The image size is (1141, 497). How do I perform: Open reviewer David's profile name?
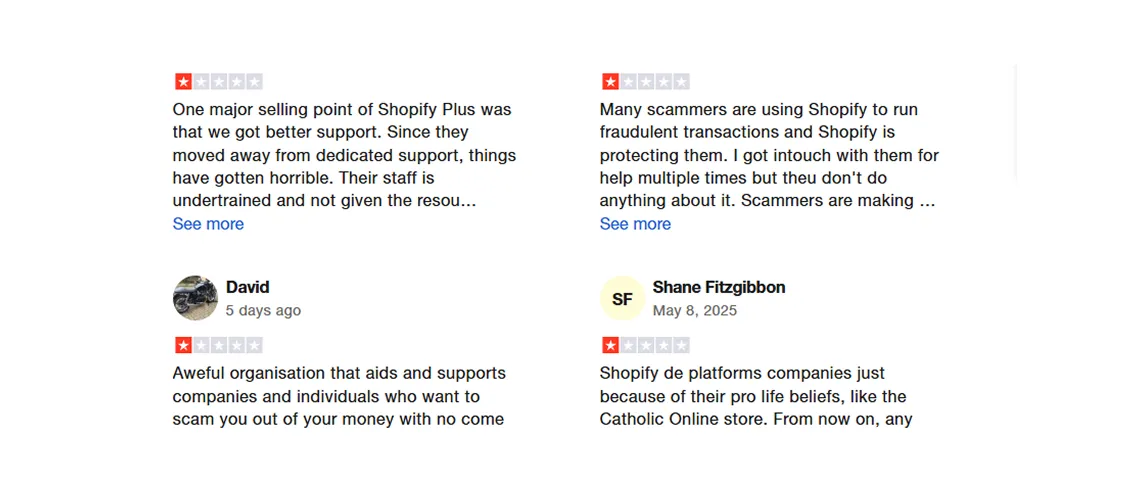point(247,287)
